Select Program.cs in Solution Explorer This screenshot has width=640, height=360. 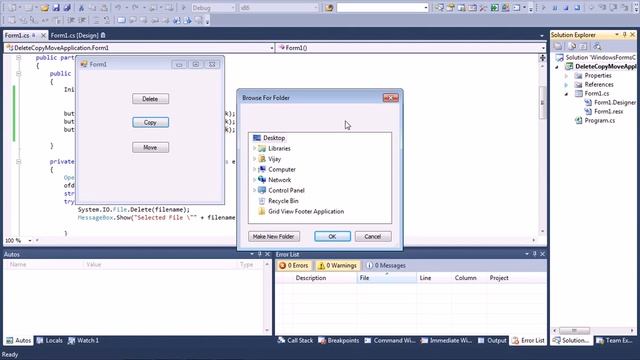(600, 120)
